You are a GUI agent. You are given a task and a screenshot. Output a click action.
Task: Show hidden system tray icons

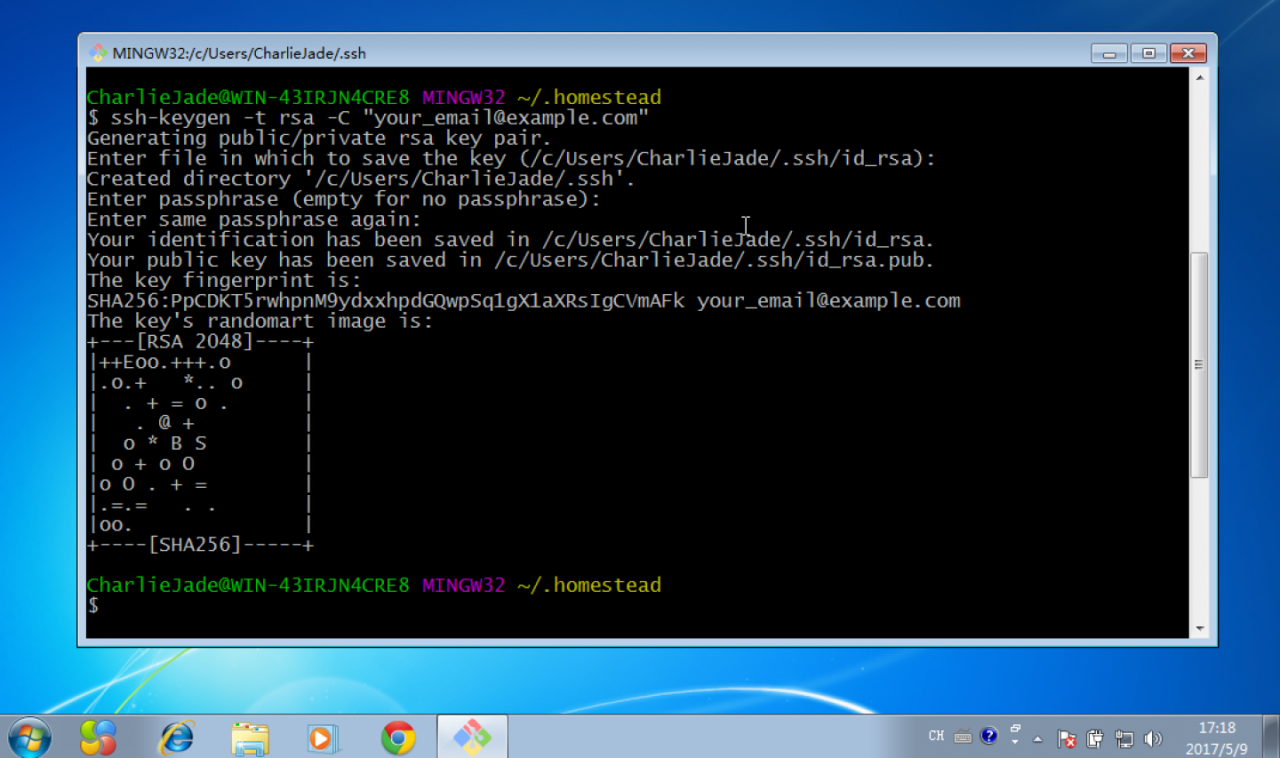1038,739
